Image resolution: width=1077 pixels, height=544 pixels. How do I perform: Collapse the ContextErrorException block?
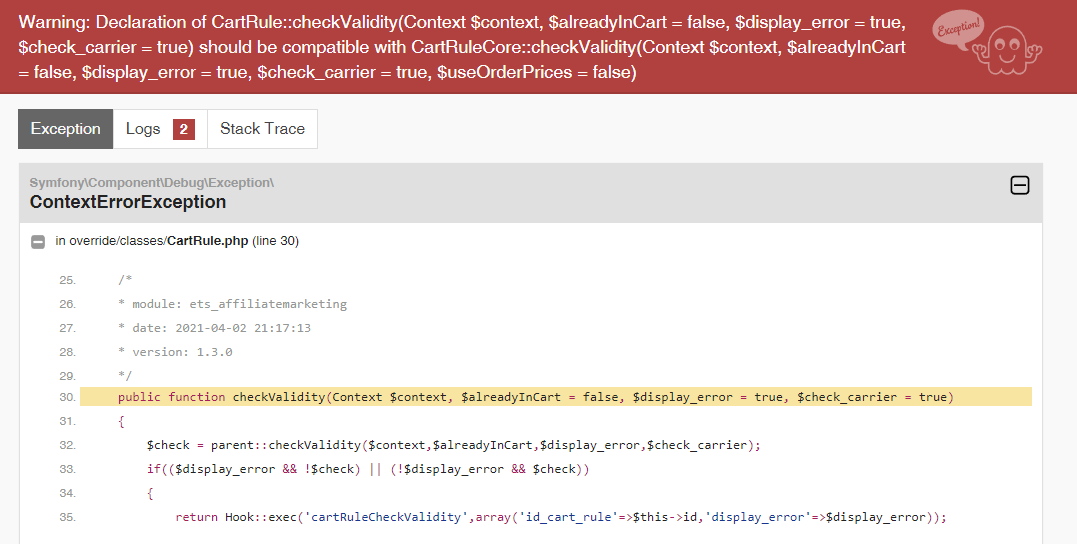pos(1020,185)
